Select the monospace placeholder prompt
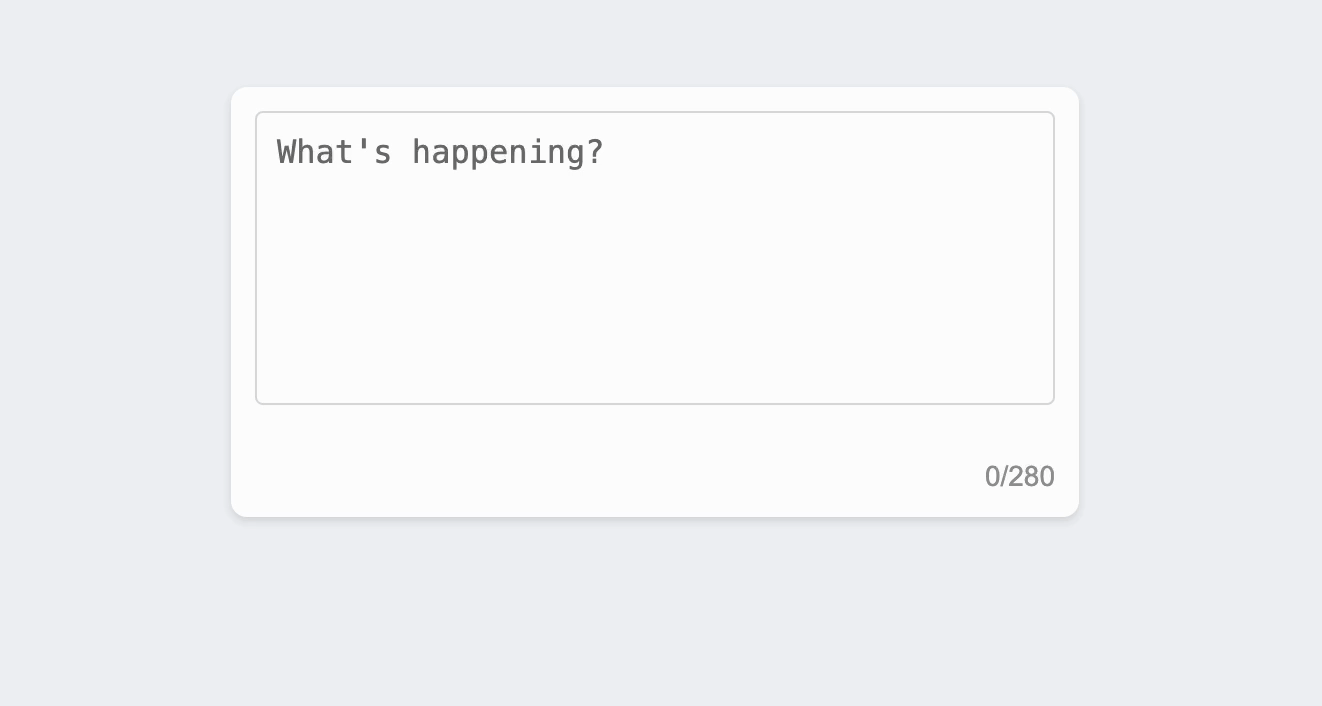Screen dimensions: 1322x706 coord(440,152)
